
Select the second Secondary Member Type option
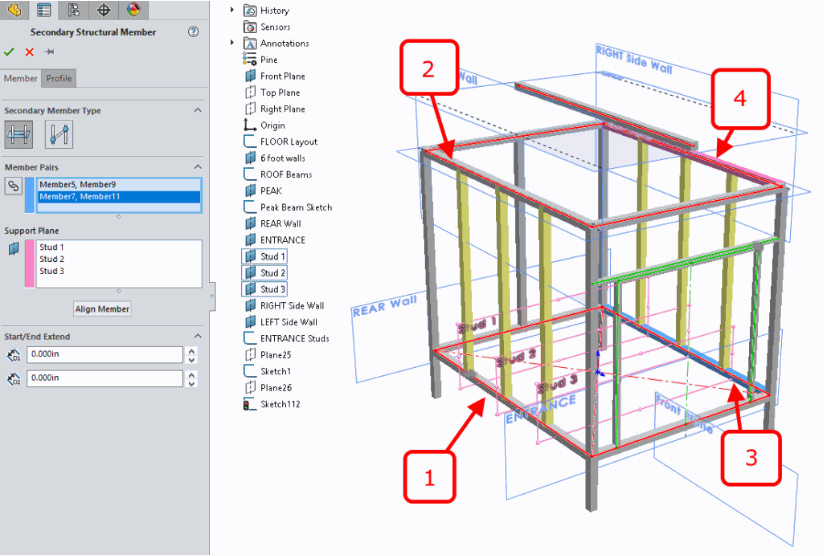click(x=59, y=133)
